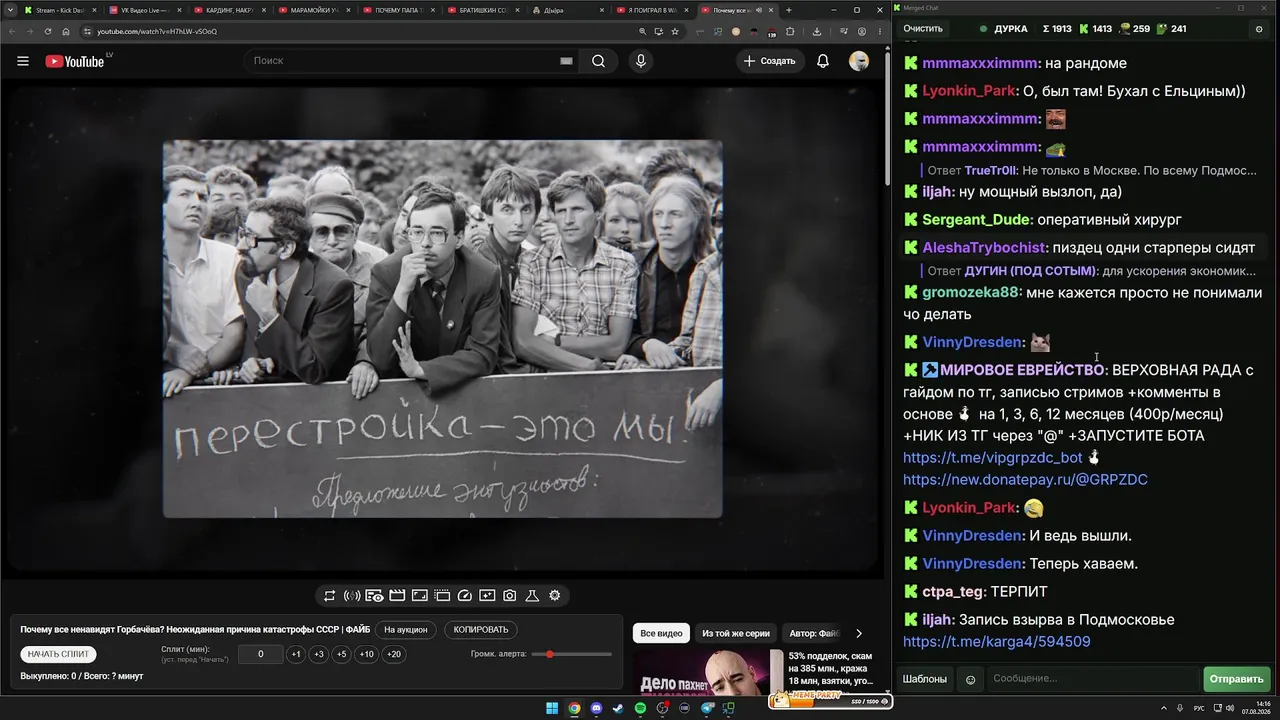
Task: Open the on-screen keyboard in search box
Action: click(566, 61)
